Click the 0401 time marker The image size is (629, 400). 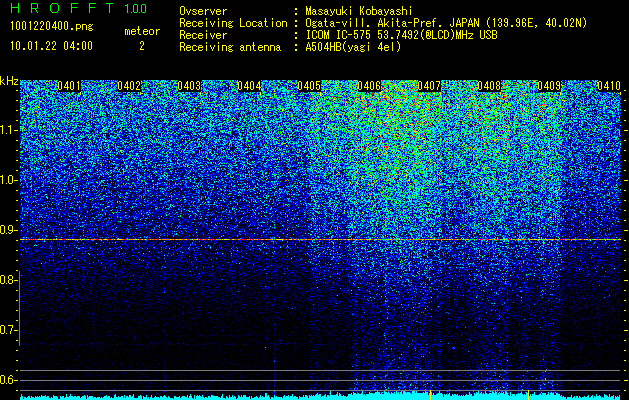coord(69,86)
